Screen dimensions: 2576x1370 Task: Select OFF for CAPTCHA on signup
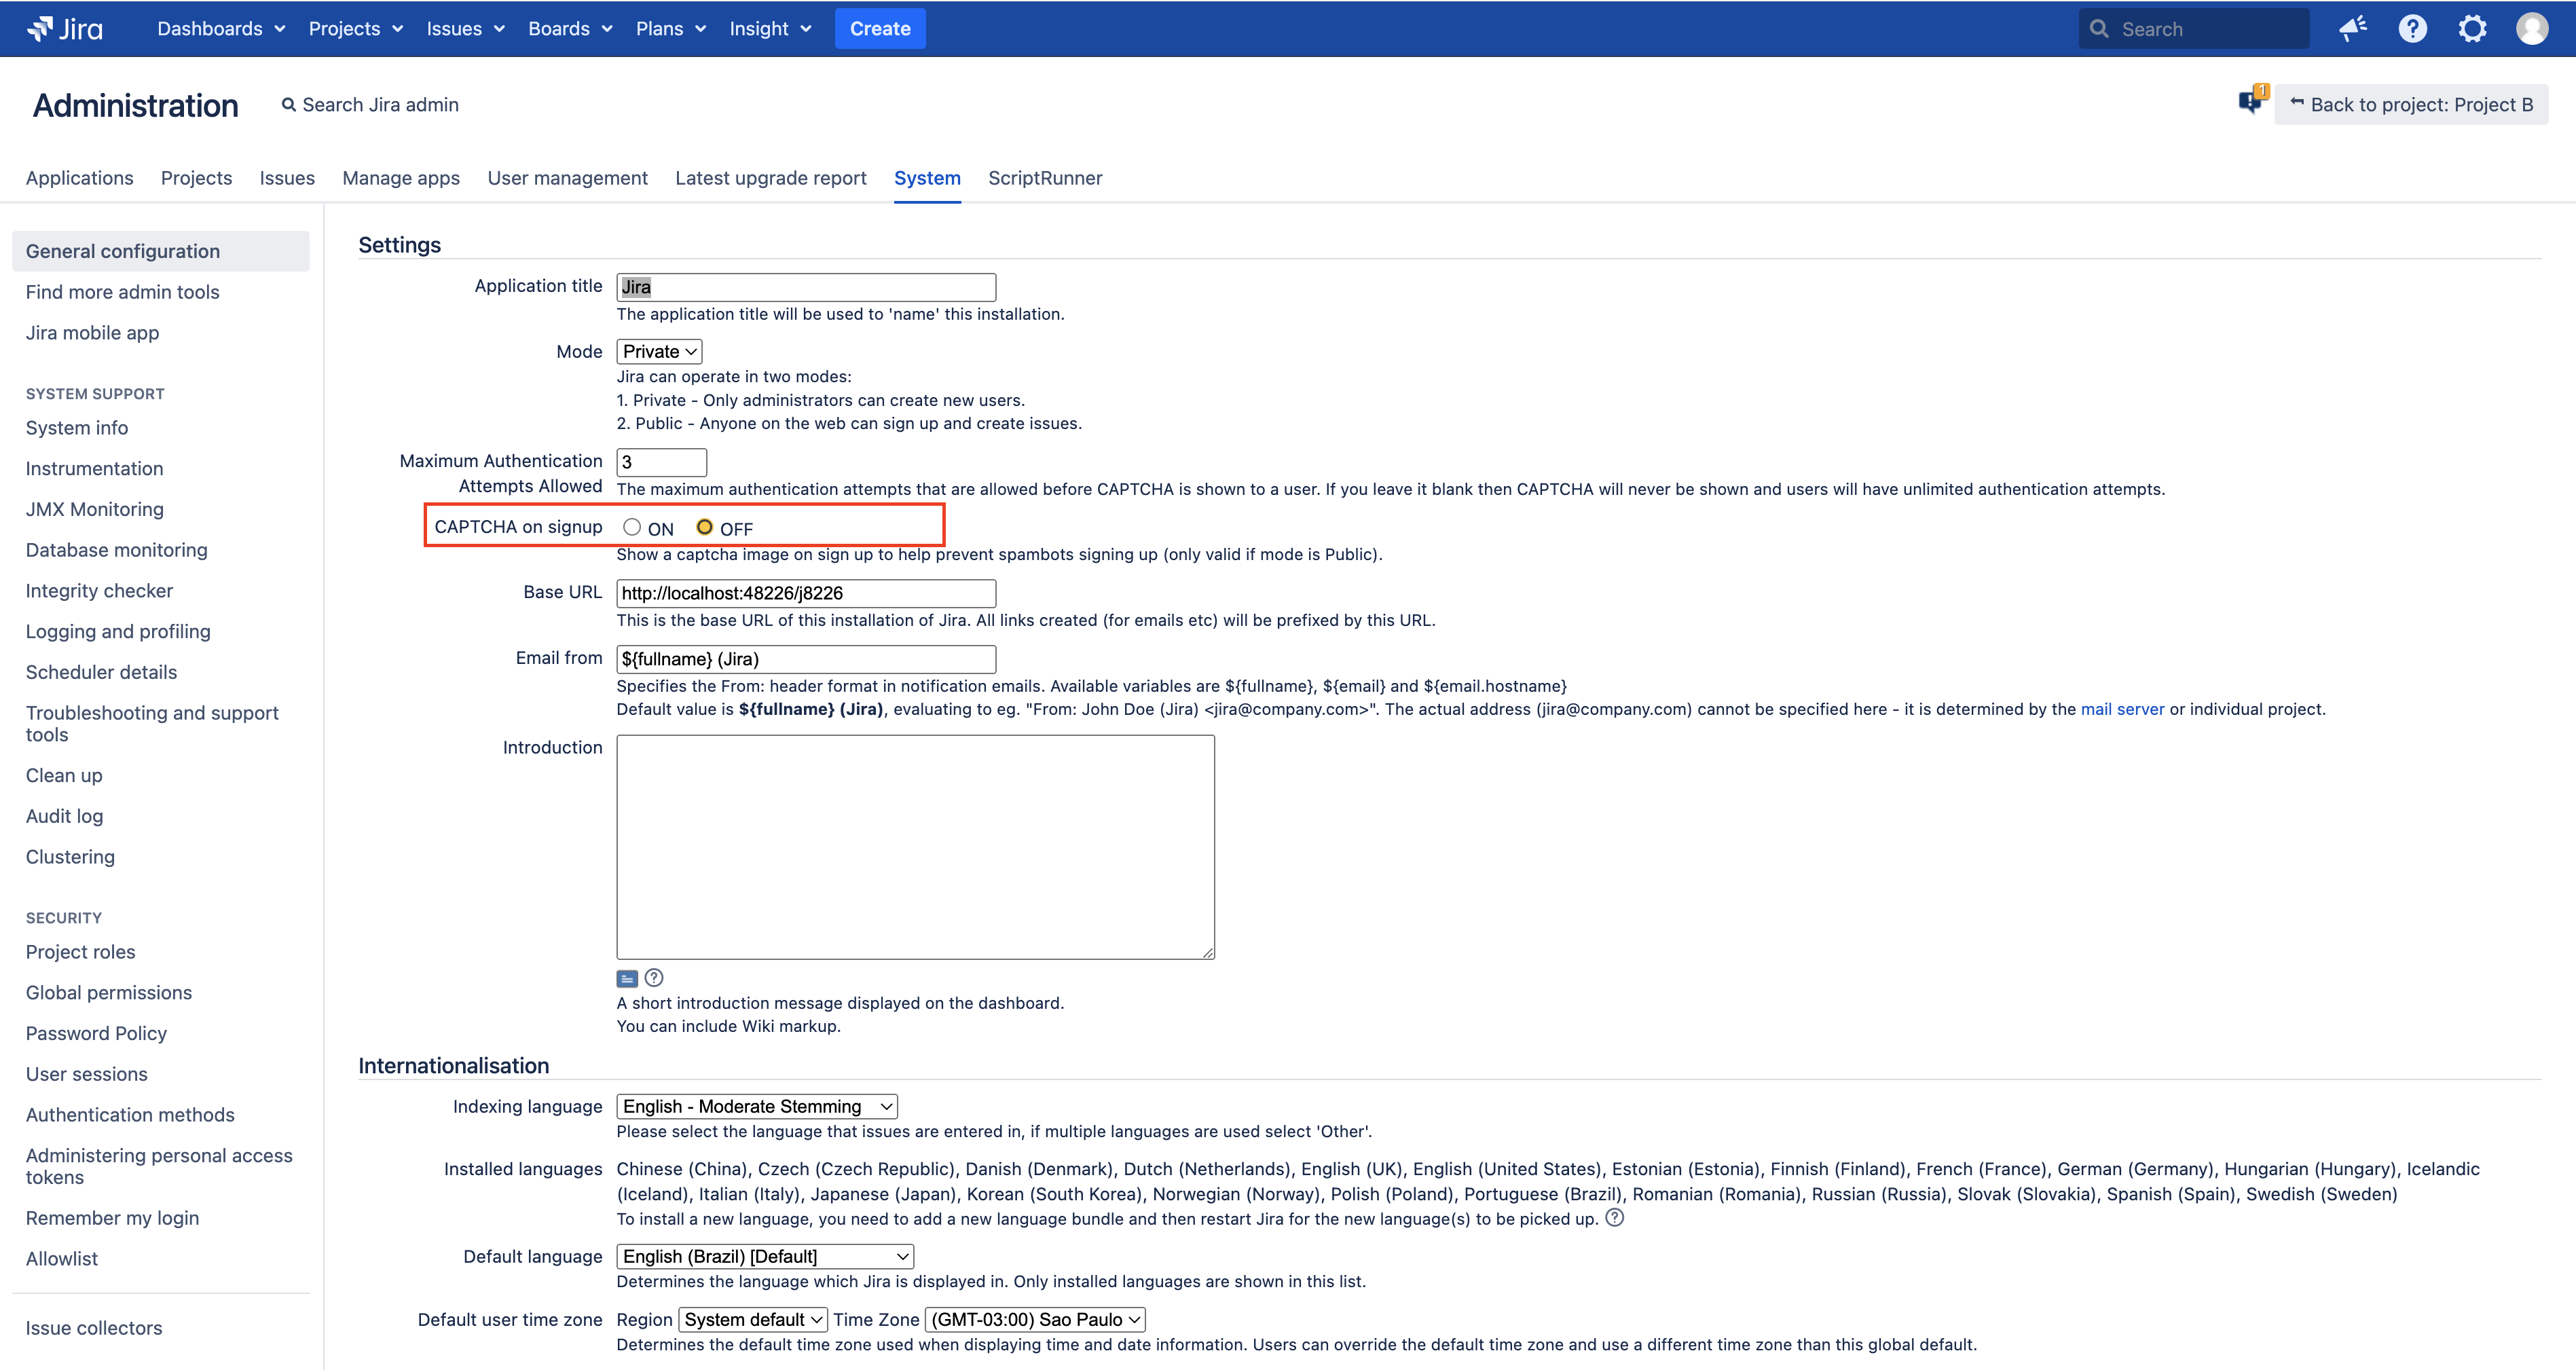(705, 527)
